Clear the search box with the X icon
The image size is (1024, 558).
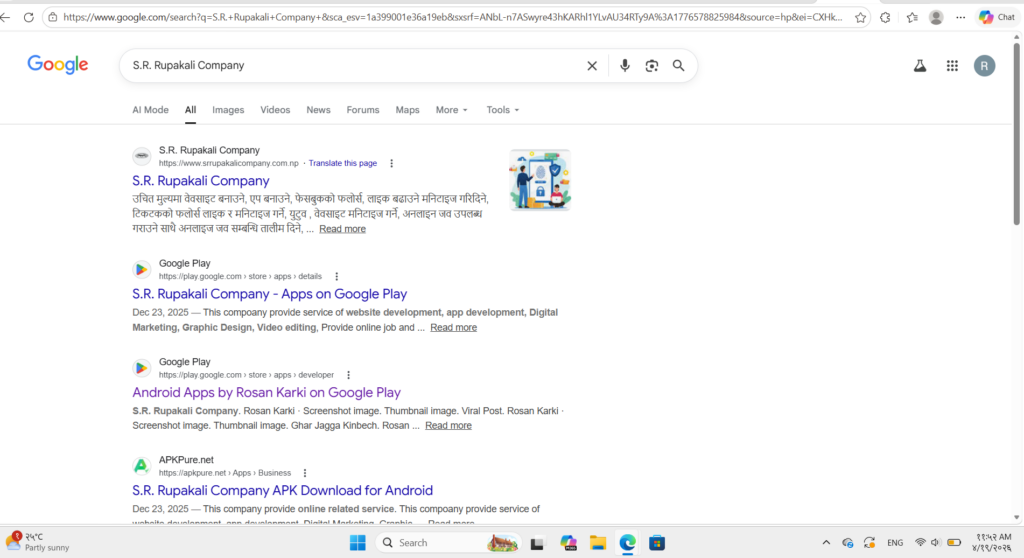point(592,65)
